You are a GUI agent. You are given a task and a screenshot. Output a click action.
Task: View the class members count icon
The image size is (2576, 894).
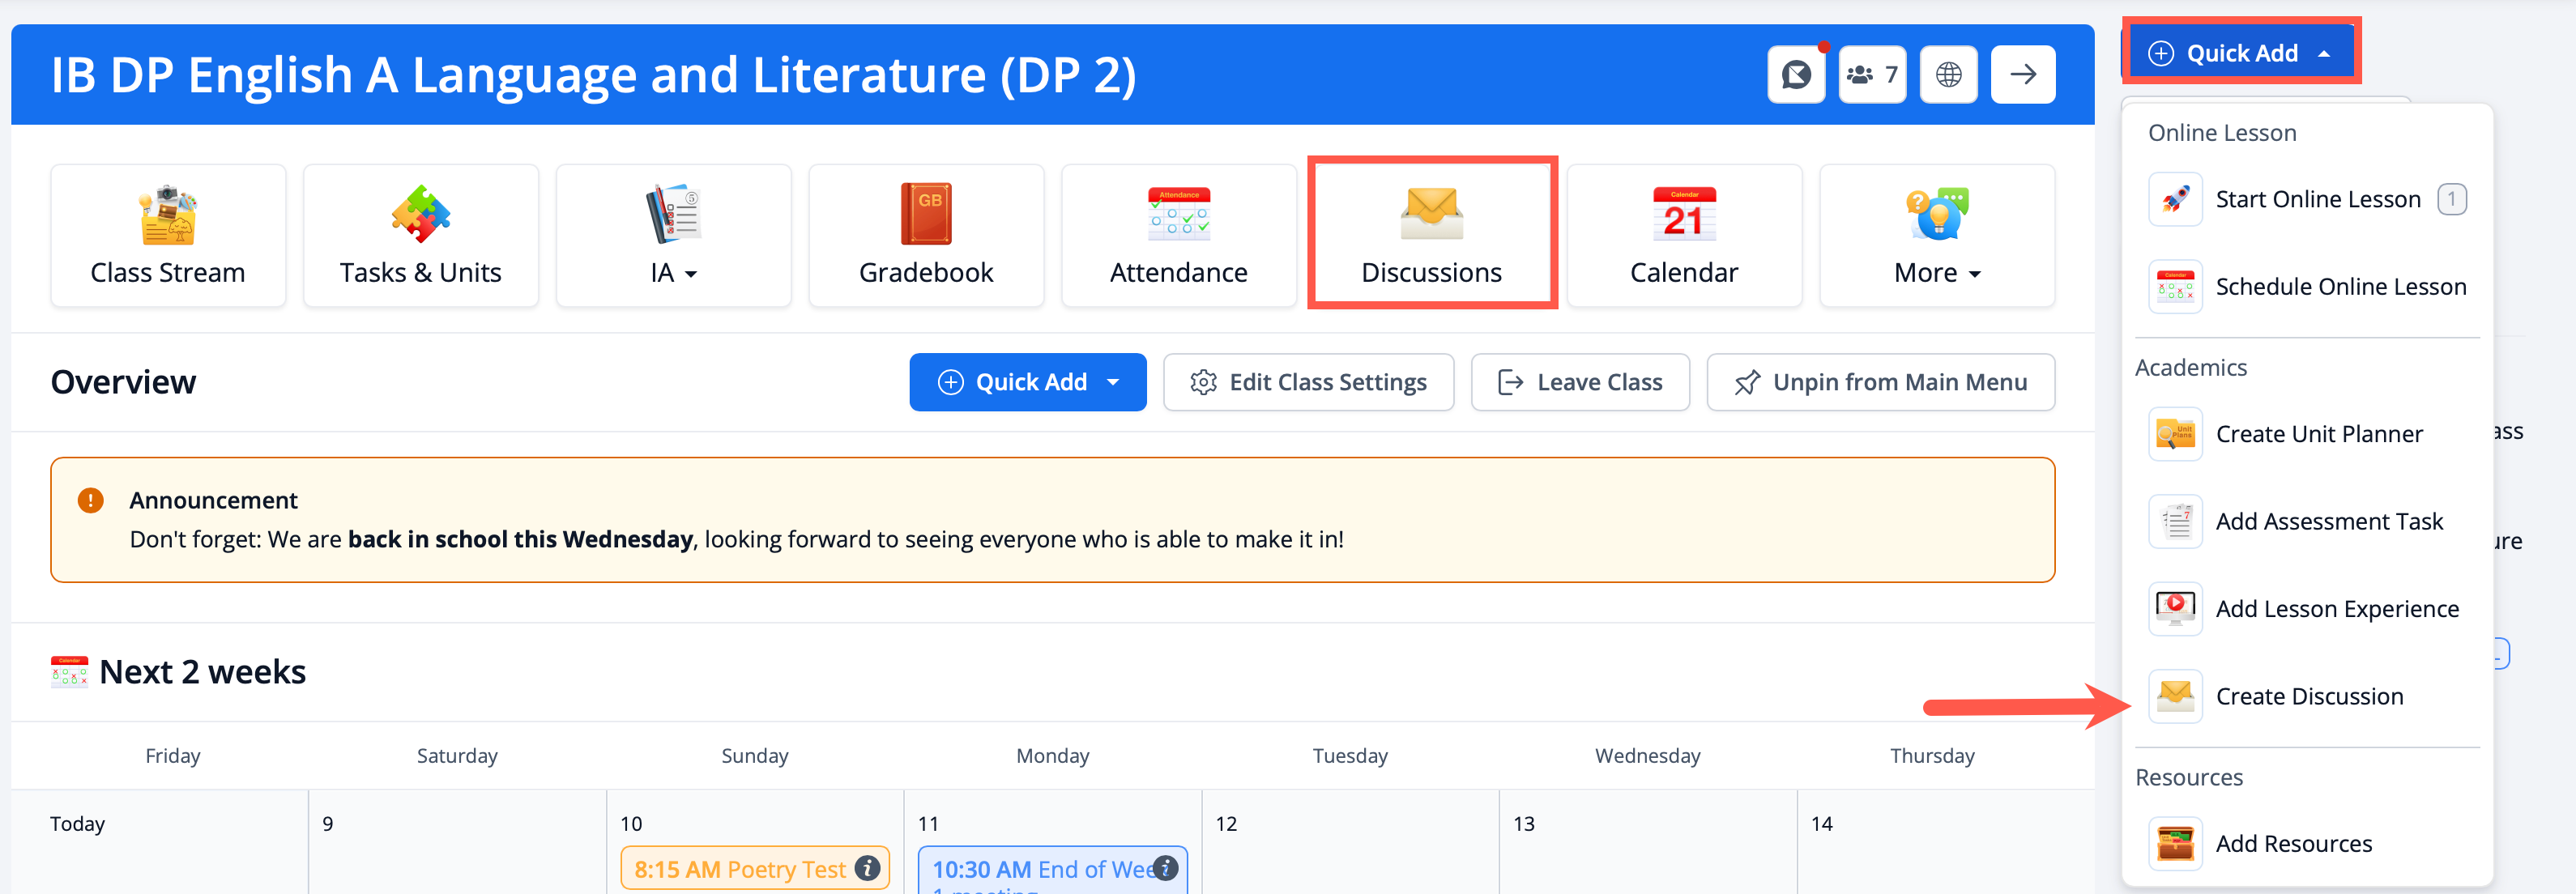(1871, 75)
